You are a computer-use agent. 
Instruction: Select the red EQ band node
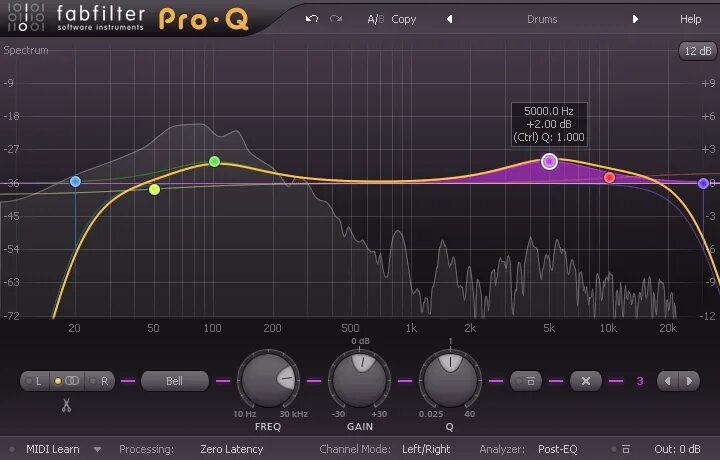click(x=609, y=177)
